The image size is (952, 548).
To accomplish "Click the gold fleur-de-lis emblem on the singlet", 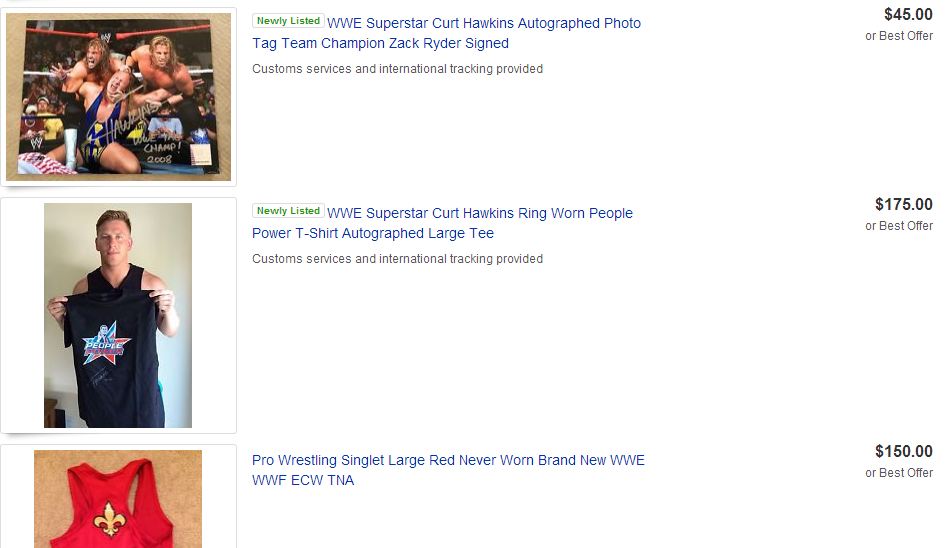I will 108,518.
